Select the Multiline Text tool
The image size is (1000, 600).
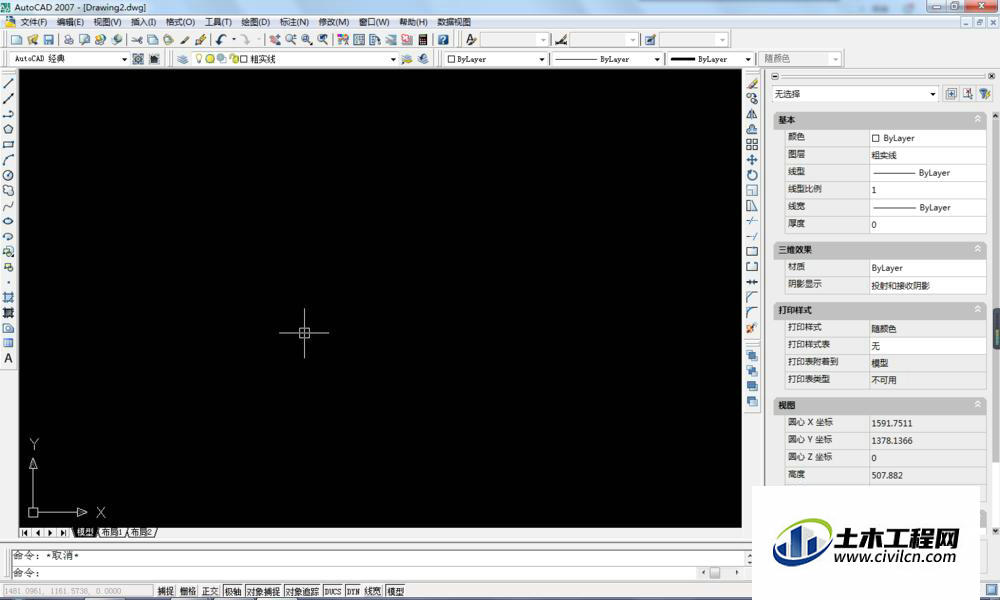click(x=8, y=358)
